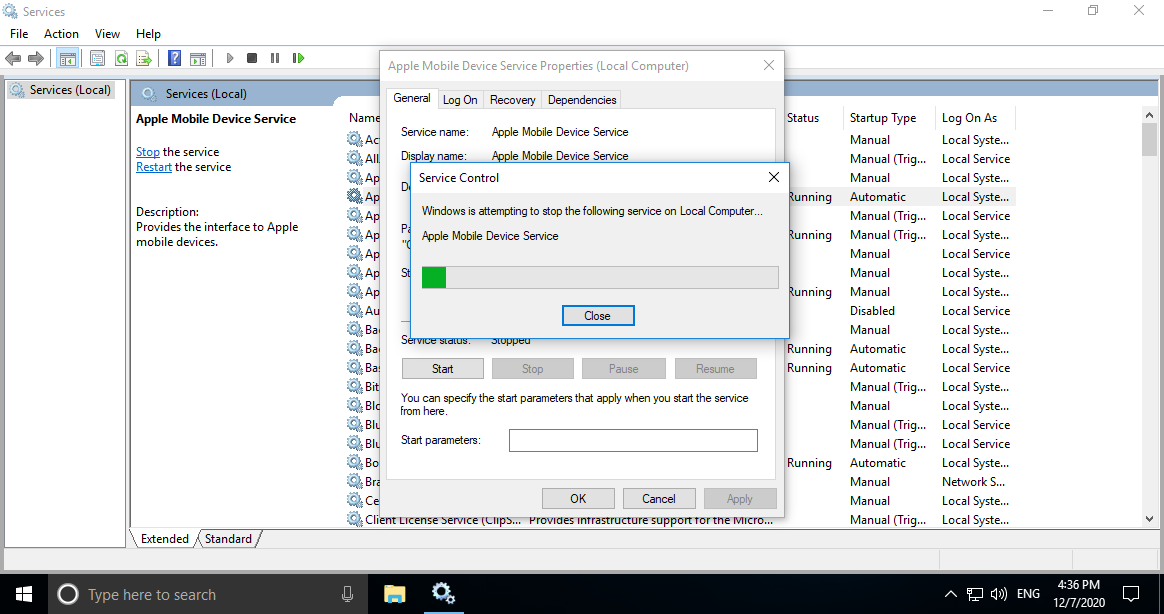Toggle Show/Hide Console Tree toolbar icon
Image resolution: width=1164 pixels, height=614 pixels.
pos(68,58)
